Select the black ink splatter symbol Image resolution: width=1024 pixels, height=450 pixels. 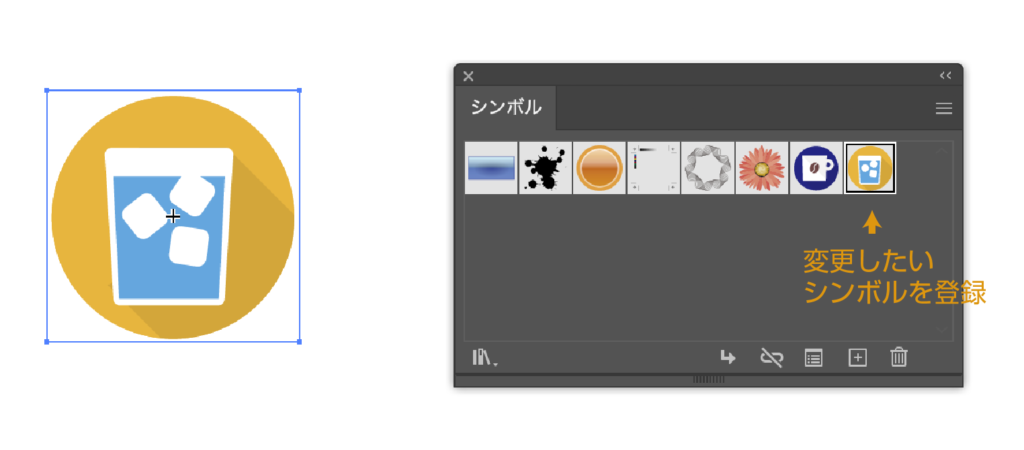click(x=545, y=168)
